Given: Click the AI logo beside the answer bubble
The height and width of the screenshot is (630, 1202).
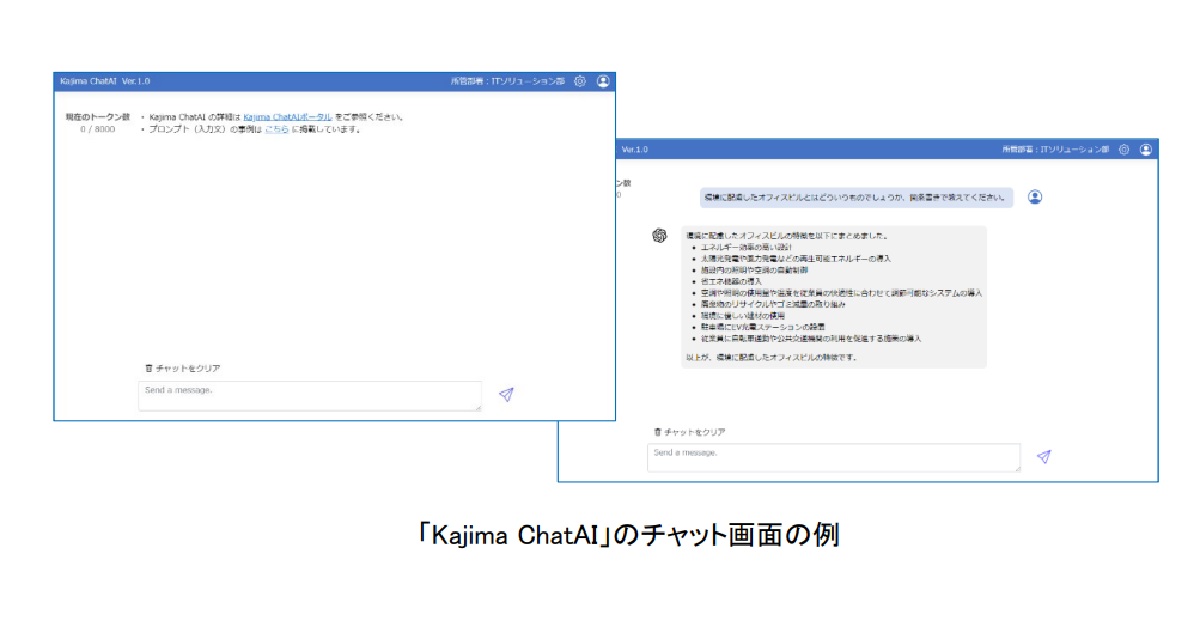Looking at the screenshot, I should (x=659, y=235).
